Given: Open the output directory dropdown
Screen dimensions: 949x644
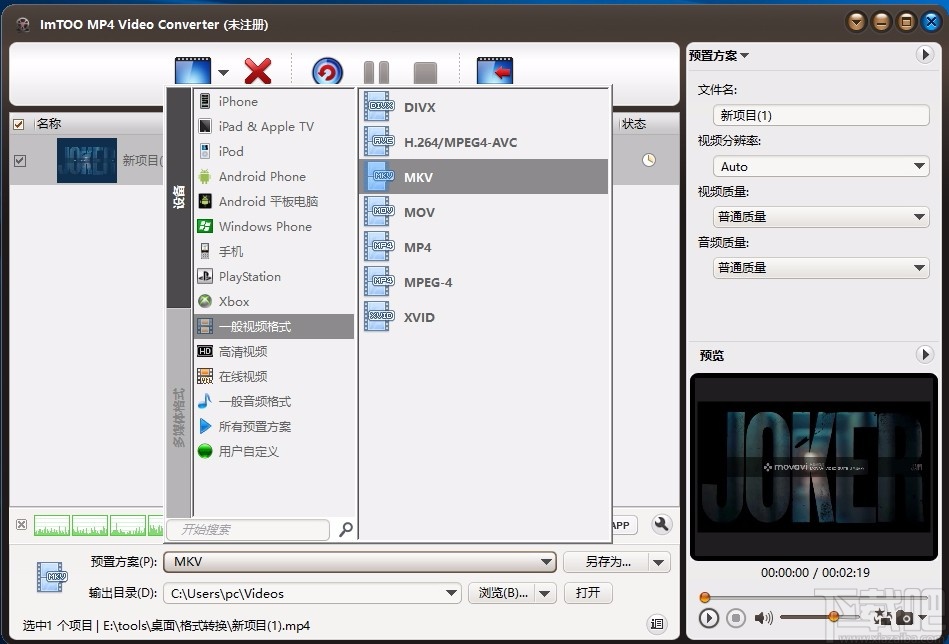Looking at the screenshot, I should click(450, 592).
